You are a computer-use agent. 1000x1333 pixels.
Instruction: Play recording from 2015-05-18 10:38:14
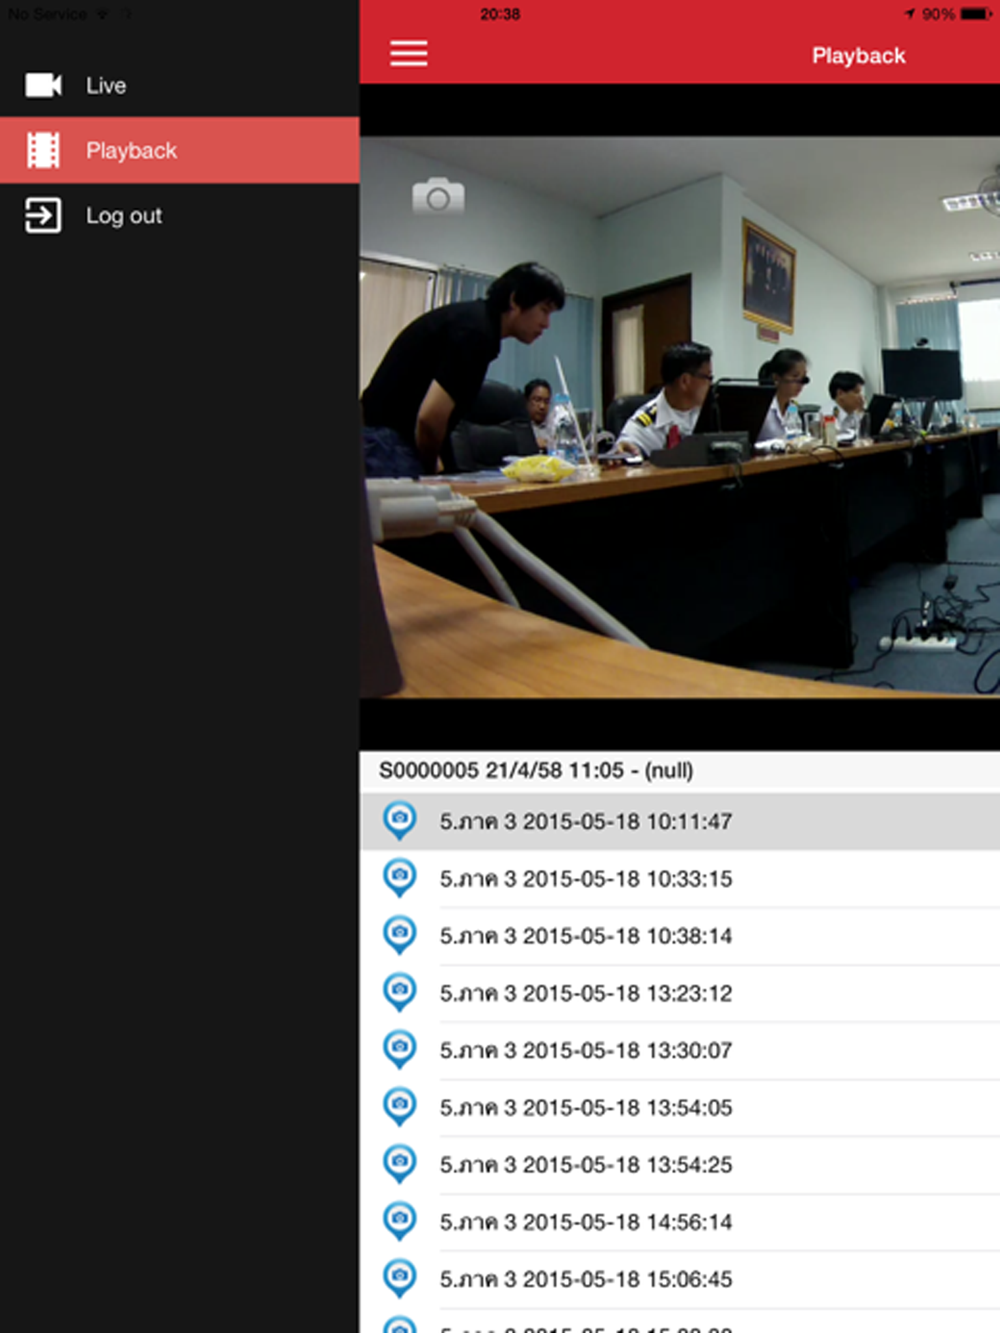586,936
